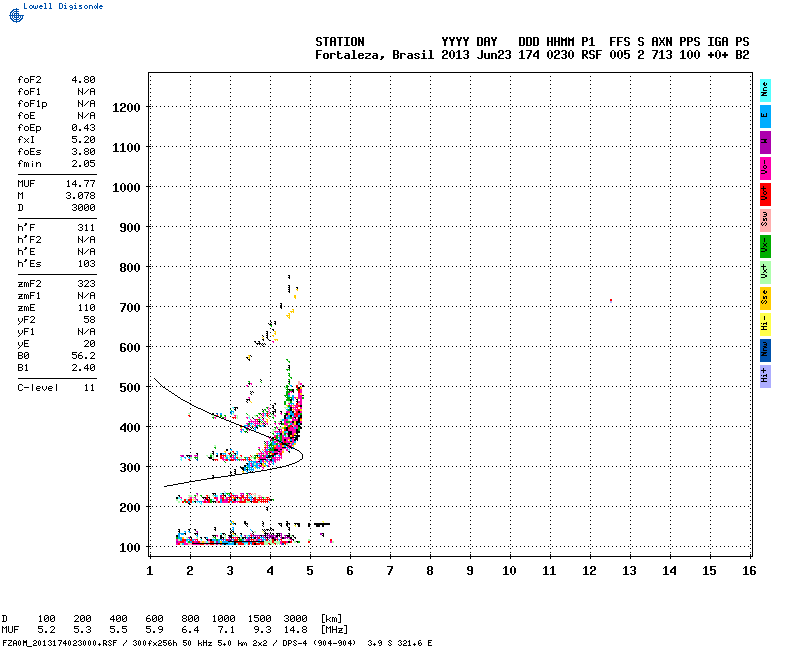Choose the light green Vx+ legend swatch
Image resolution: width=800 pixels, height=650 pixels.
coord(765,272)
